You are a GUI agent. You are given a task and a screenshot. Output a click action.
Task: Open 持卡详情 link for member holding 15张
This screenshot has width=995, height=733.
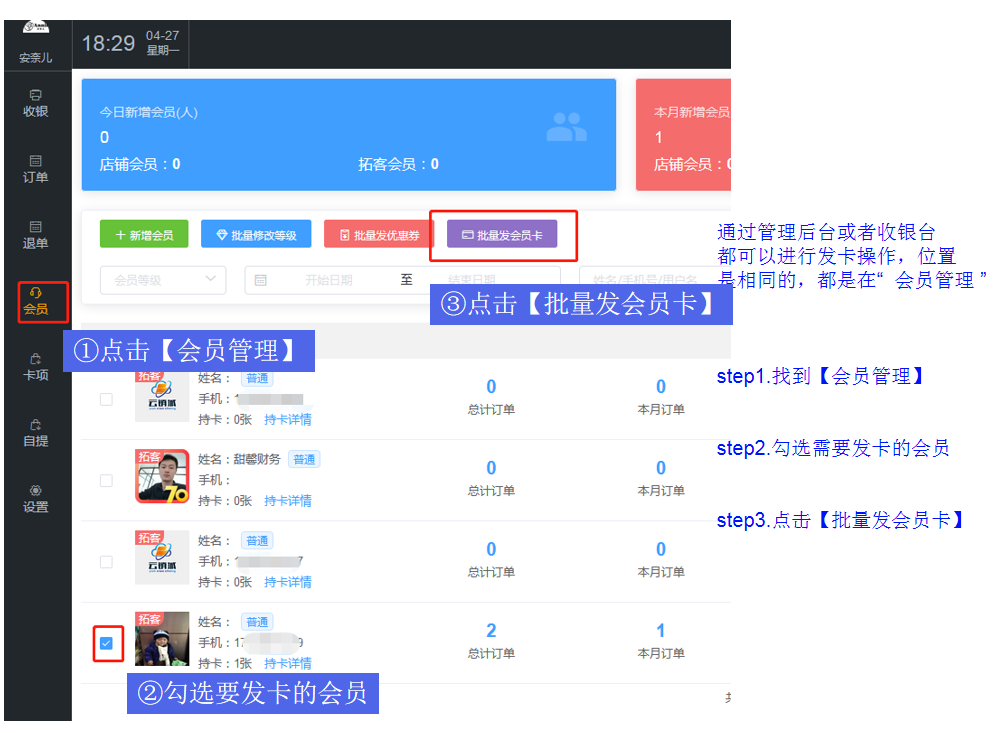287,663
